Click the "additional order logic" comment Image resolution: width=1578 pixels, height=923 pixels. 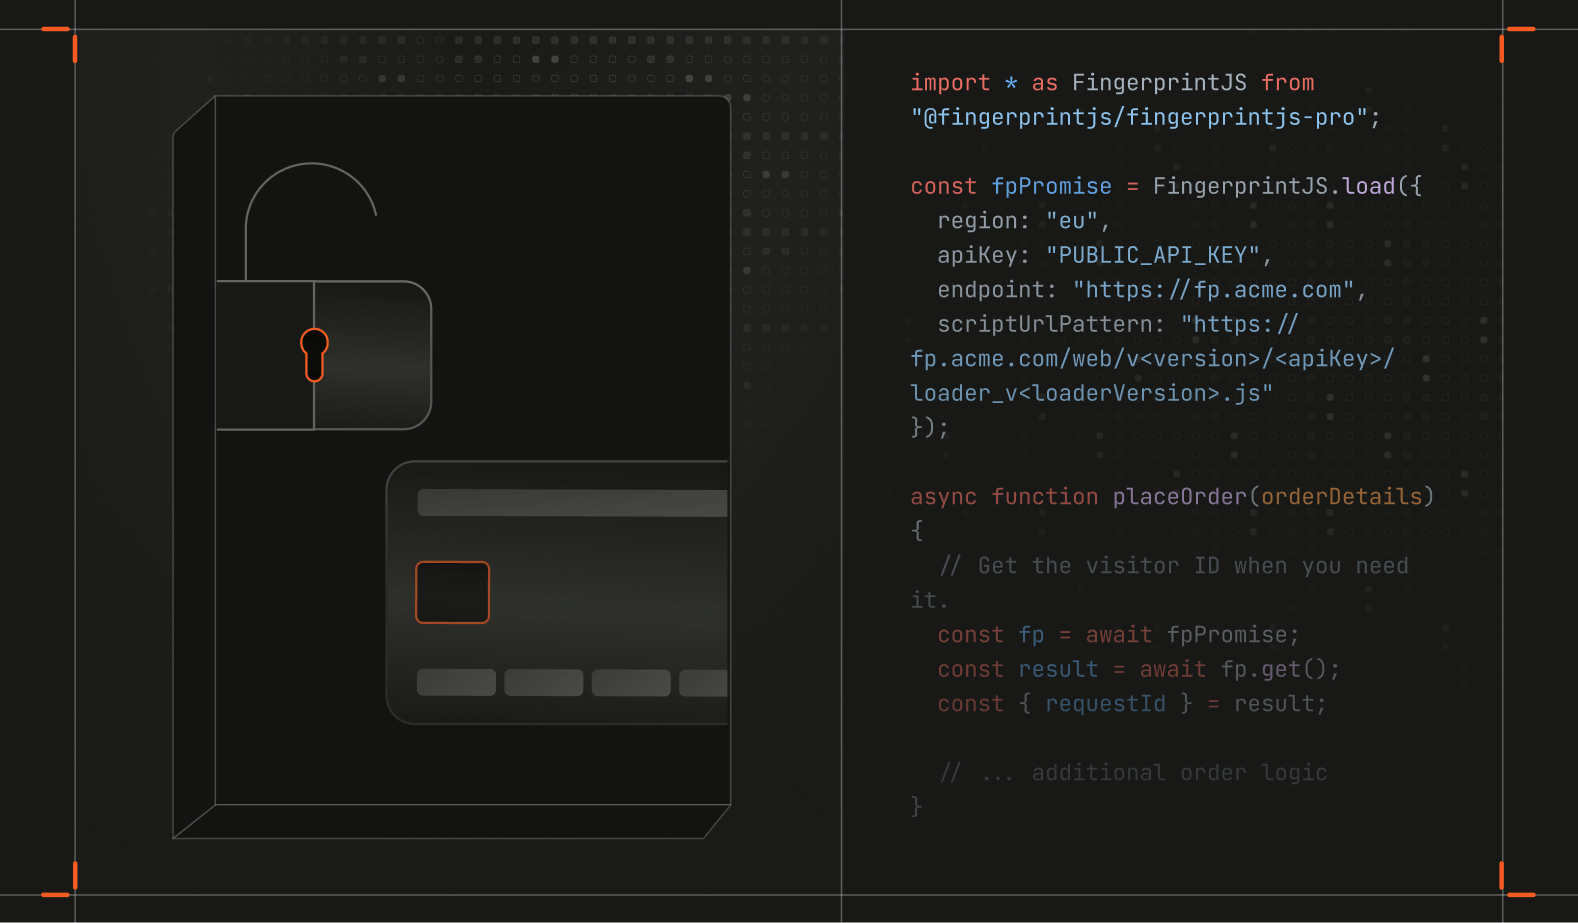[1178, 773]
